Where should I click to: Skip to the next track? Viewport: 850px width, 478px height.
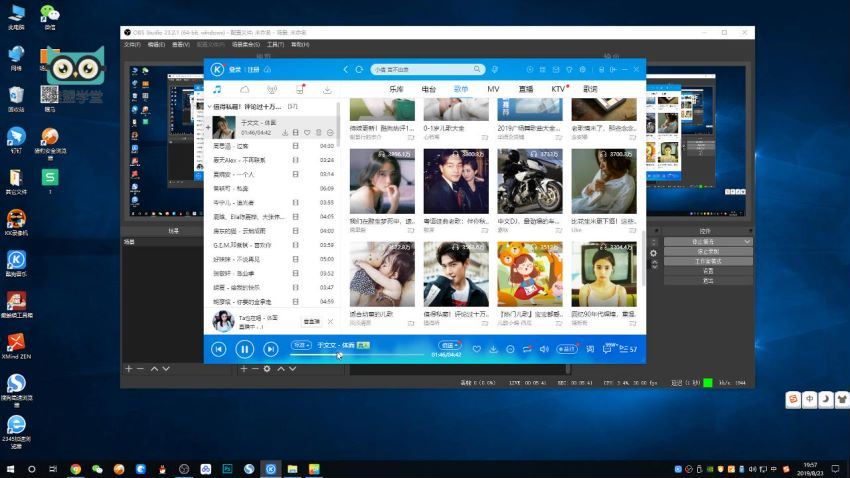271,350
